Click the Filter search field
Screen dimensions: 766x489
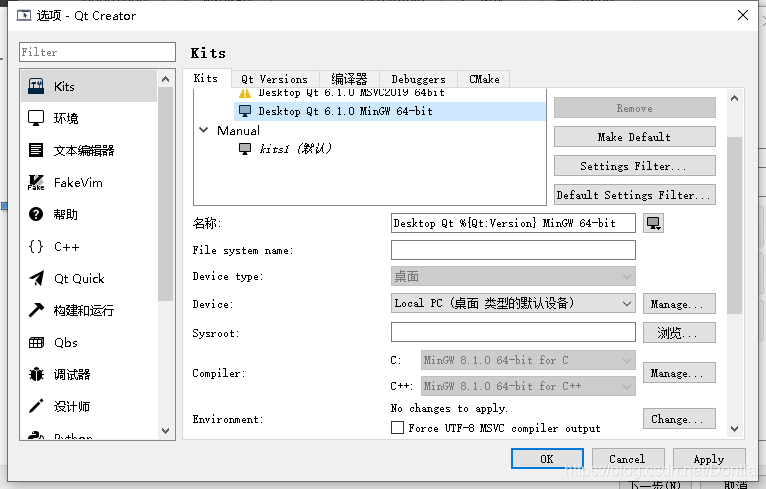click(97, 52)
